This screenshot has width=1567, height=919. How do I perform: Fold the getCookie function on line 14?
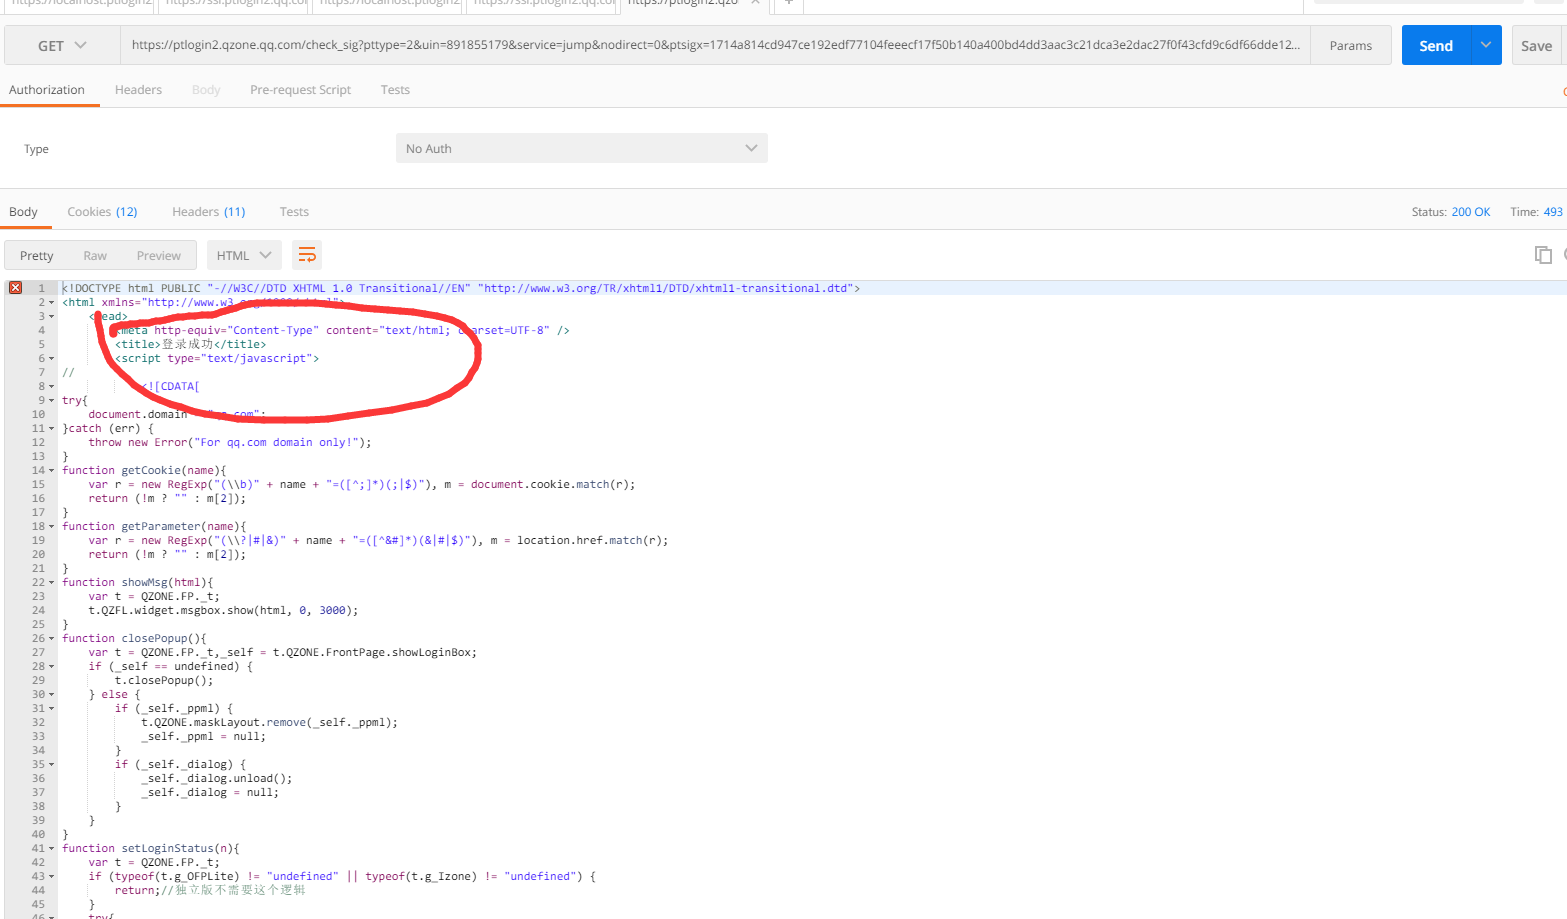point(52,470)
